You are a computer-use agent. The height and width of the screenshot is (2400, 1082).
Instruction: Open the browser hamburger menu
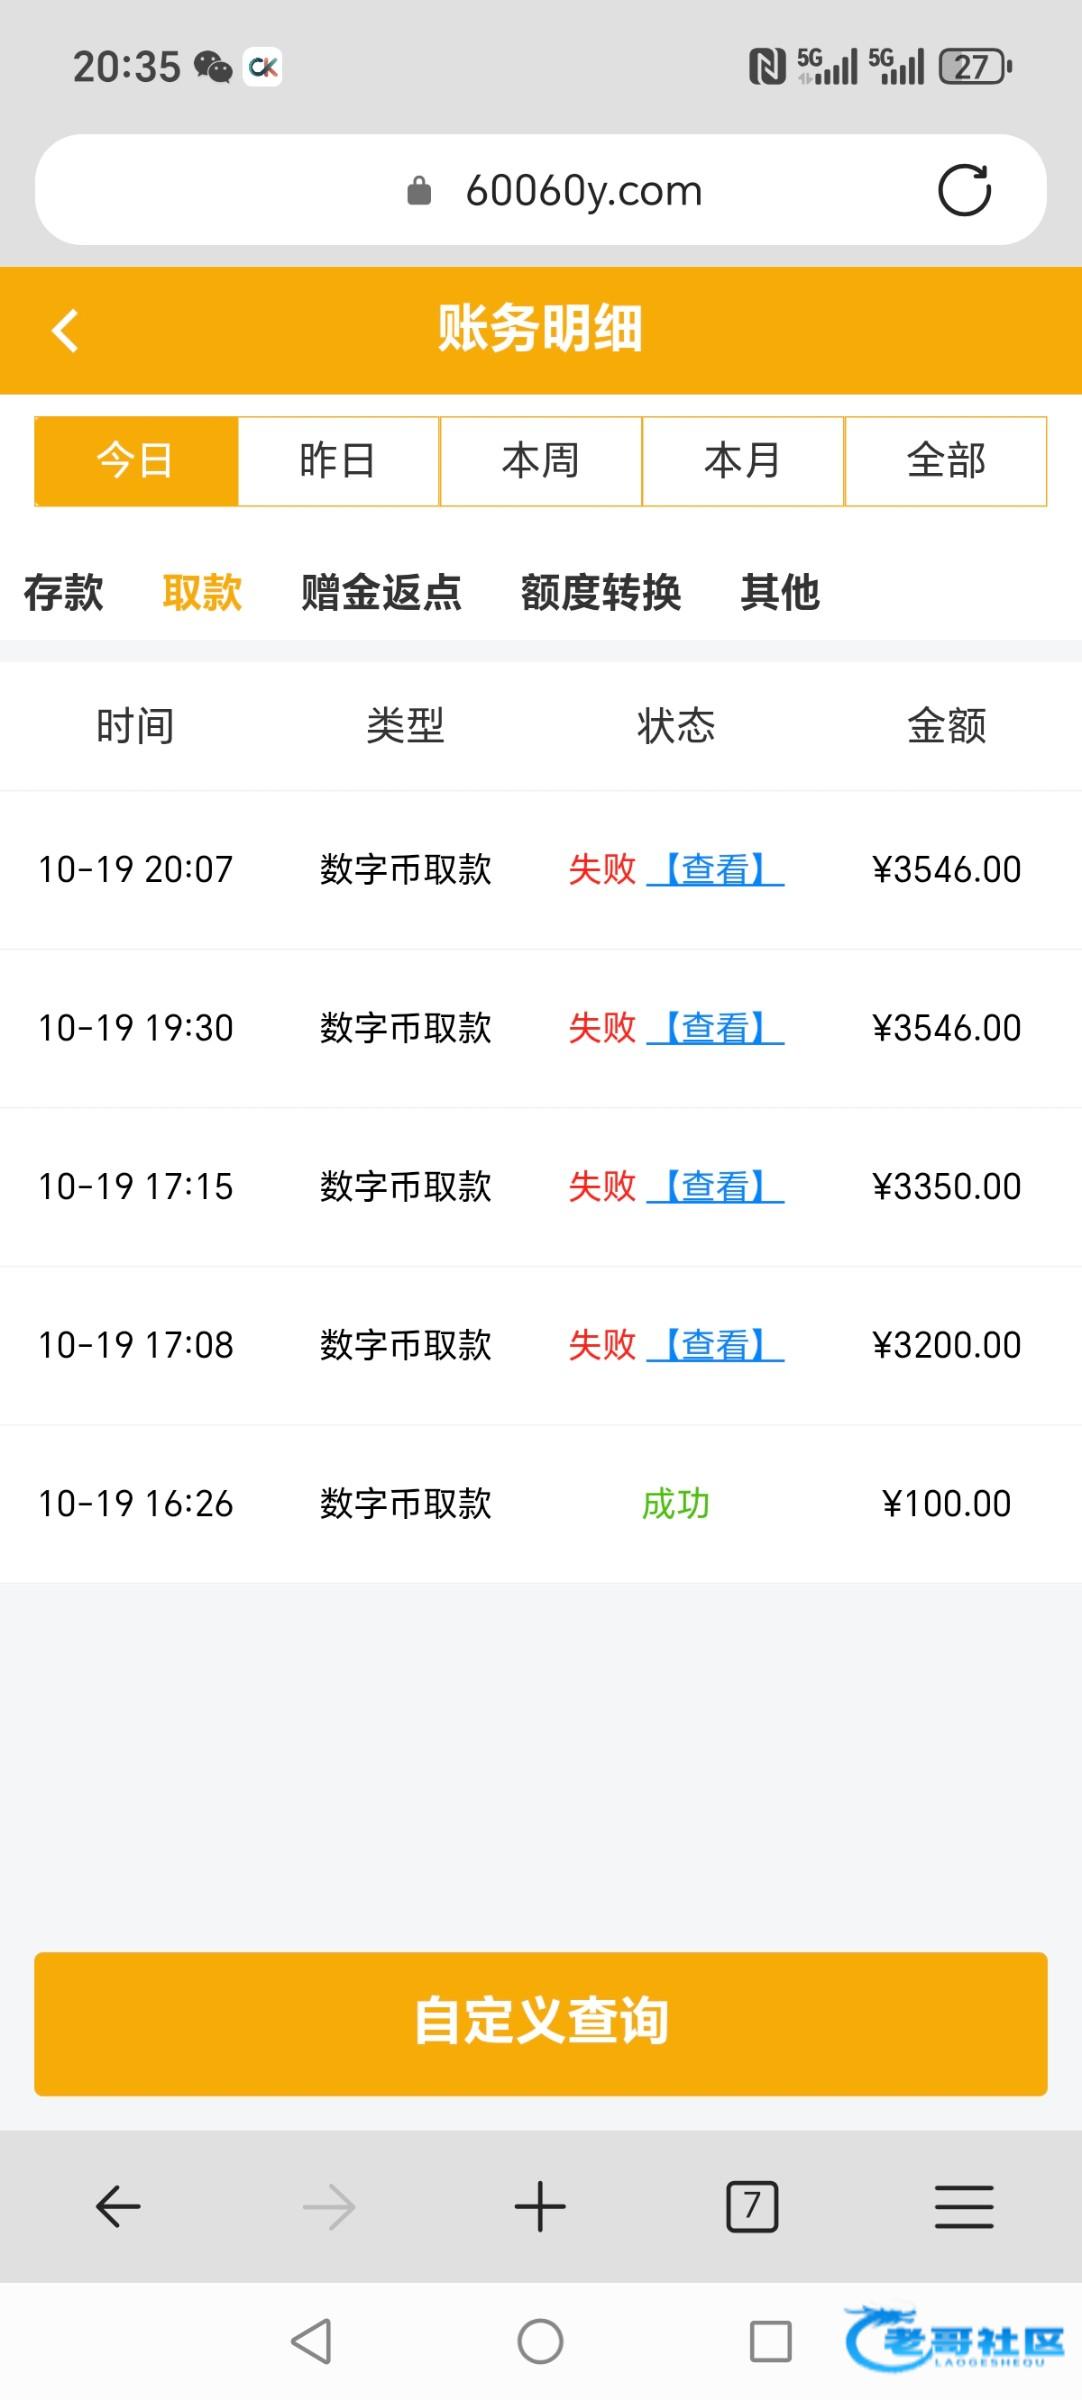(x=964, y=2207)
